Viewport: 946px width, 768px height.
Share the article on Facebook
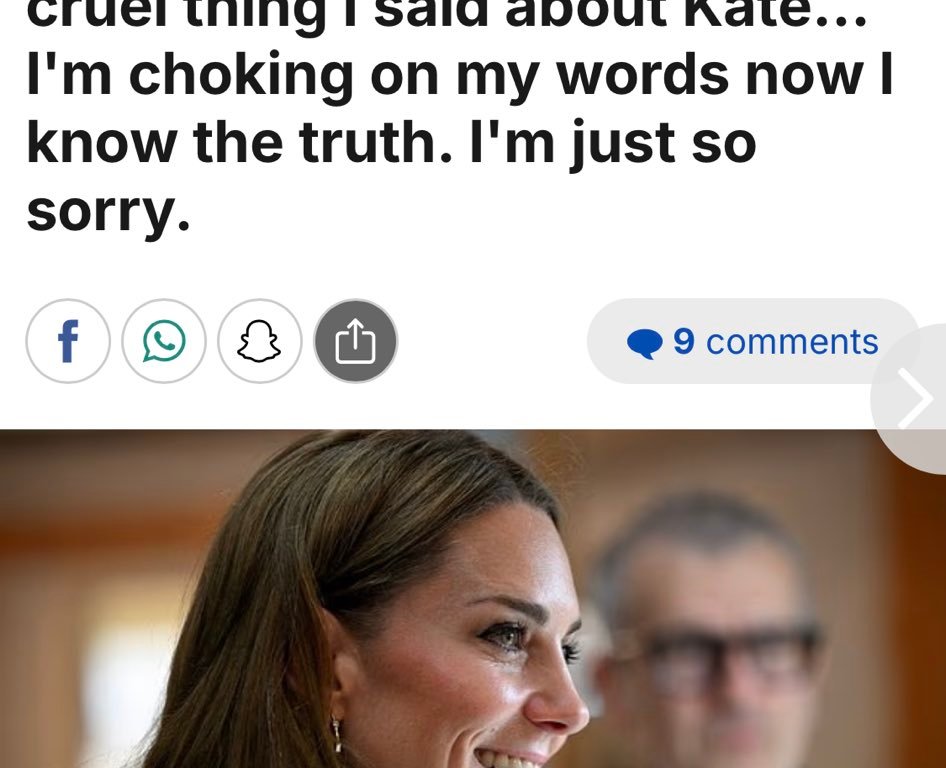tap(67, 342)
